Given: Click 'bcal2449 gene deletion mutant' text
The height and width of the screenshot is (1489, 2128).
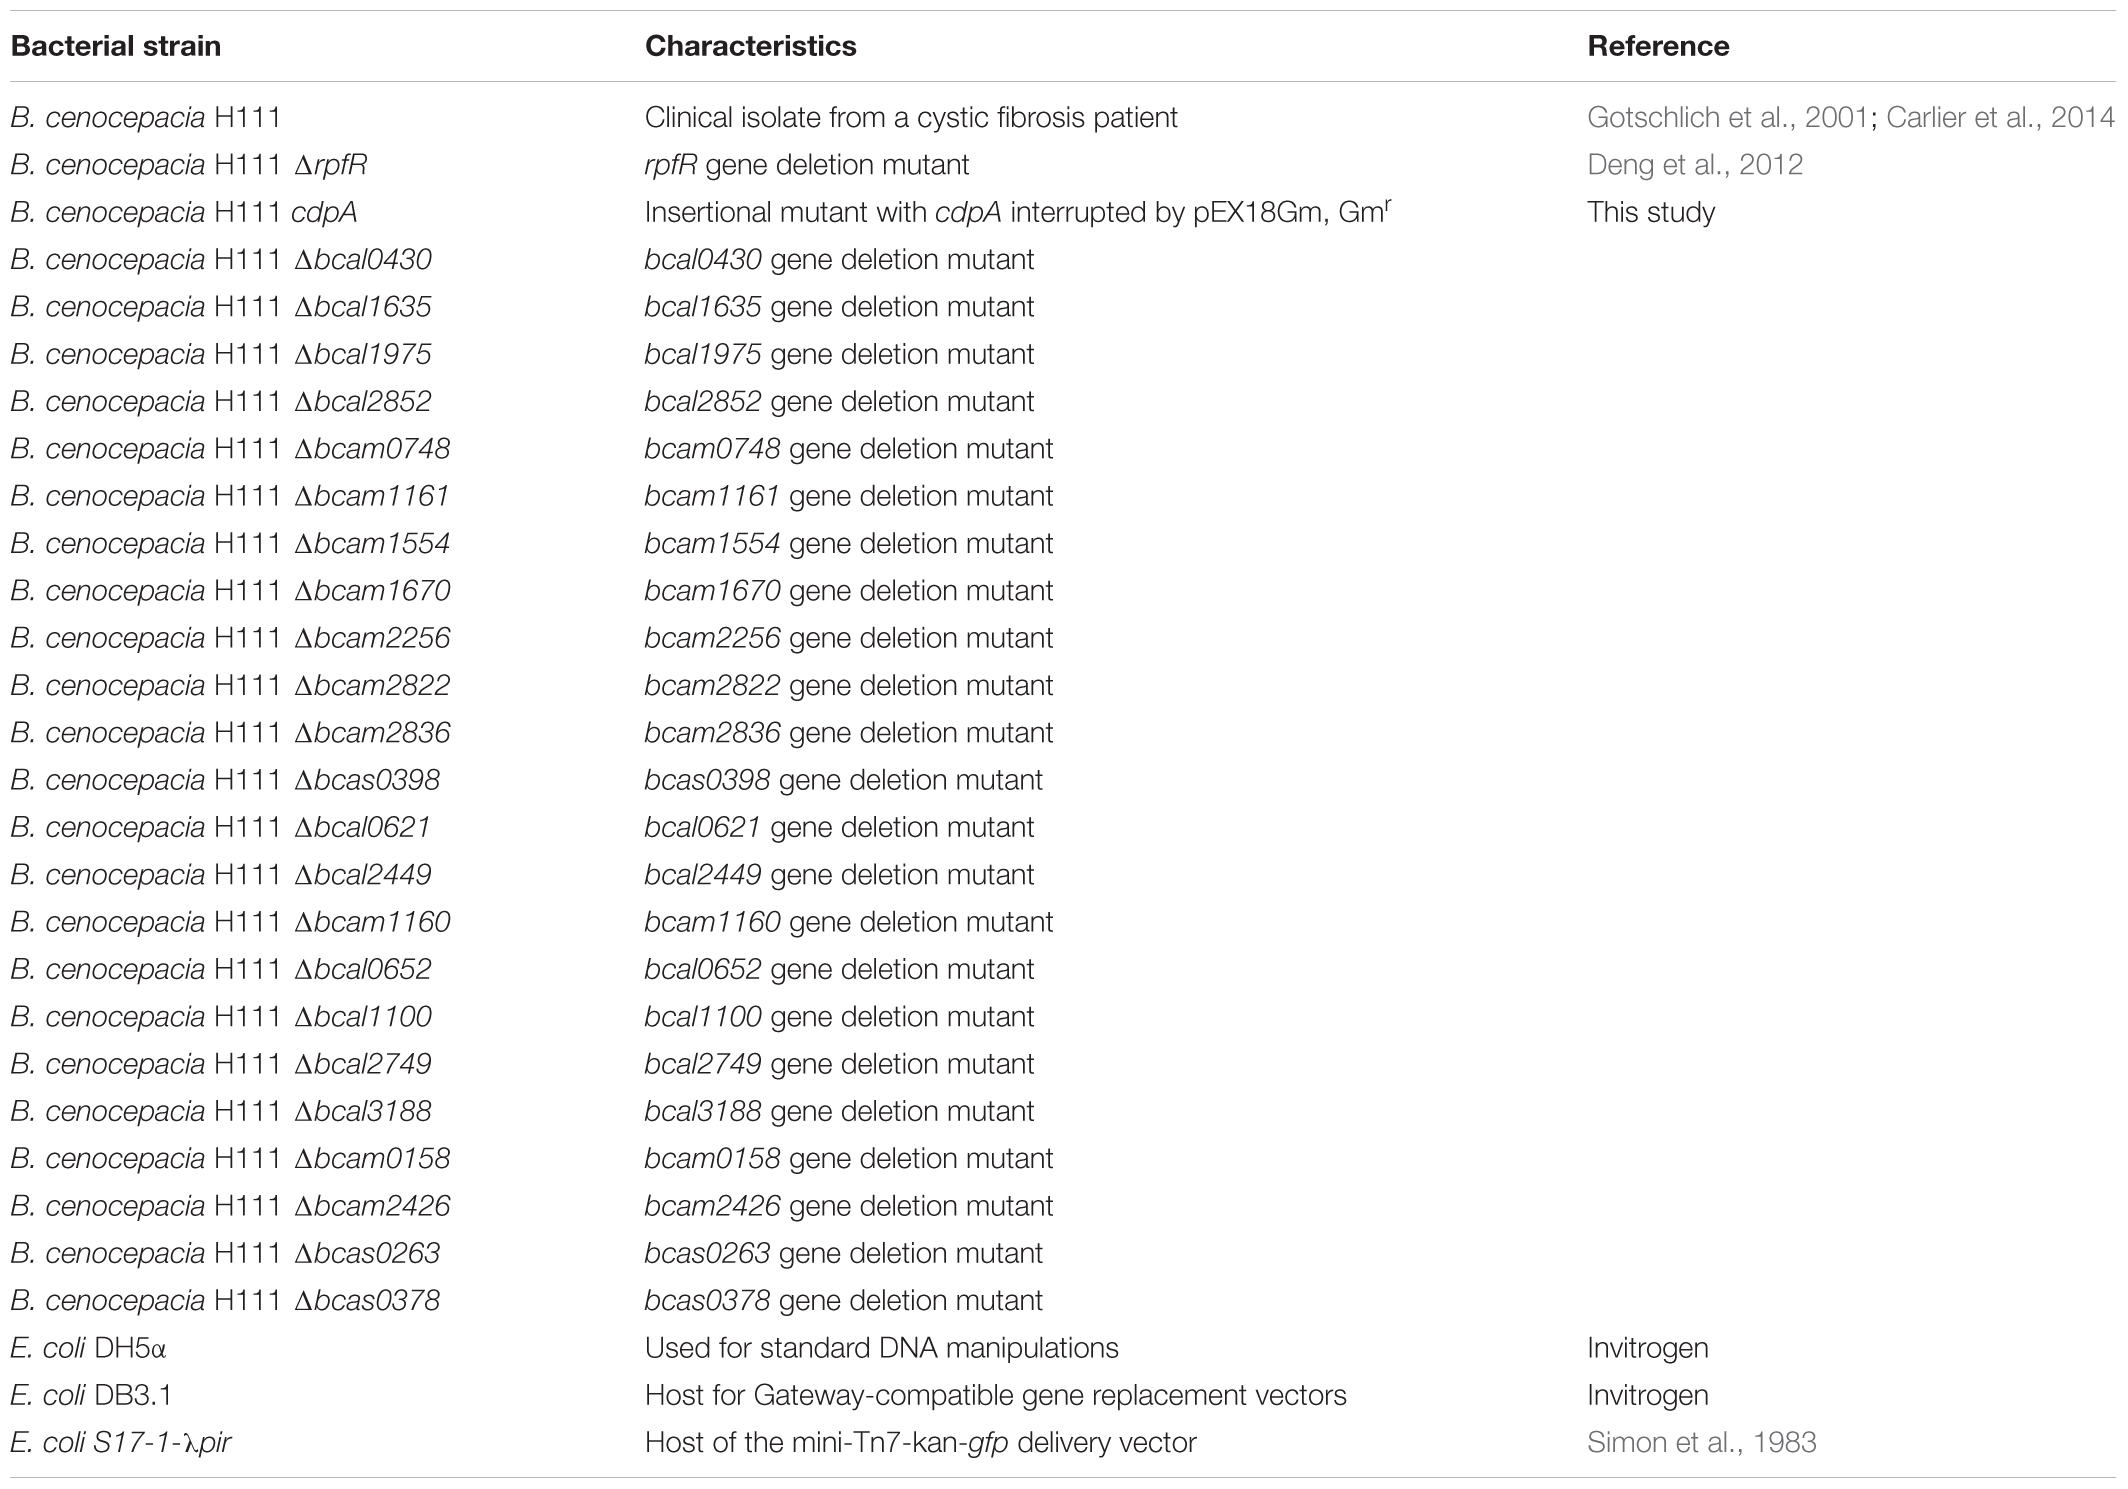Looking at the screenshot, I should (839, 874).
